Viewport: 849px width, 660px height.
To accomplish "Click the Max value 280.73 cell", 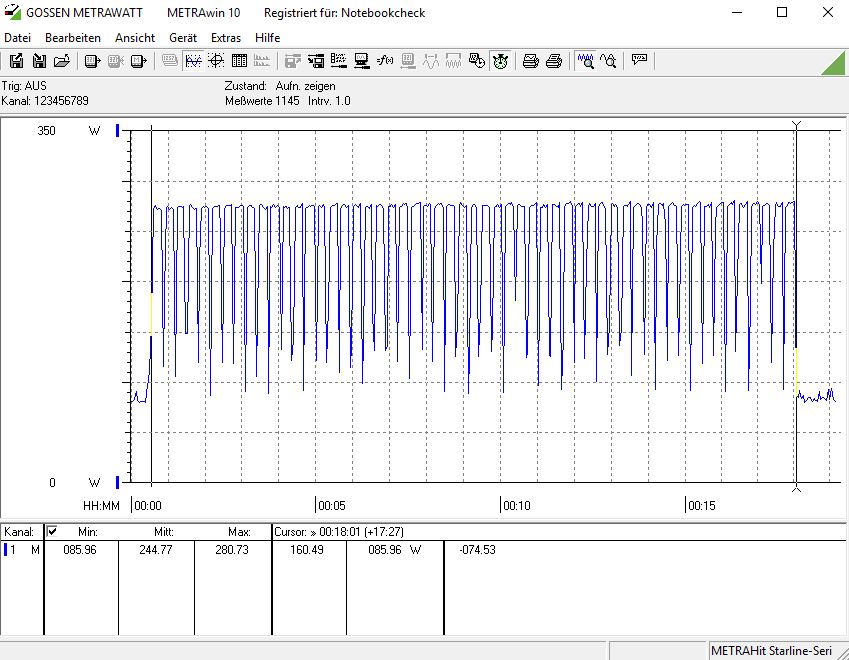I will (x=232, y=550).
